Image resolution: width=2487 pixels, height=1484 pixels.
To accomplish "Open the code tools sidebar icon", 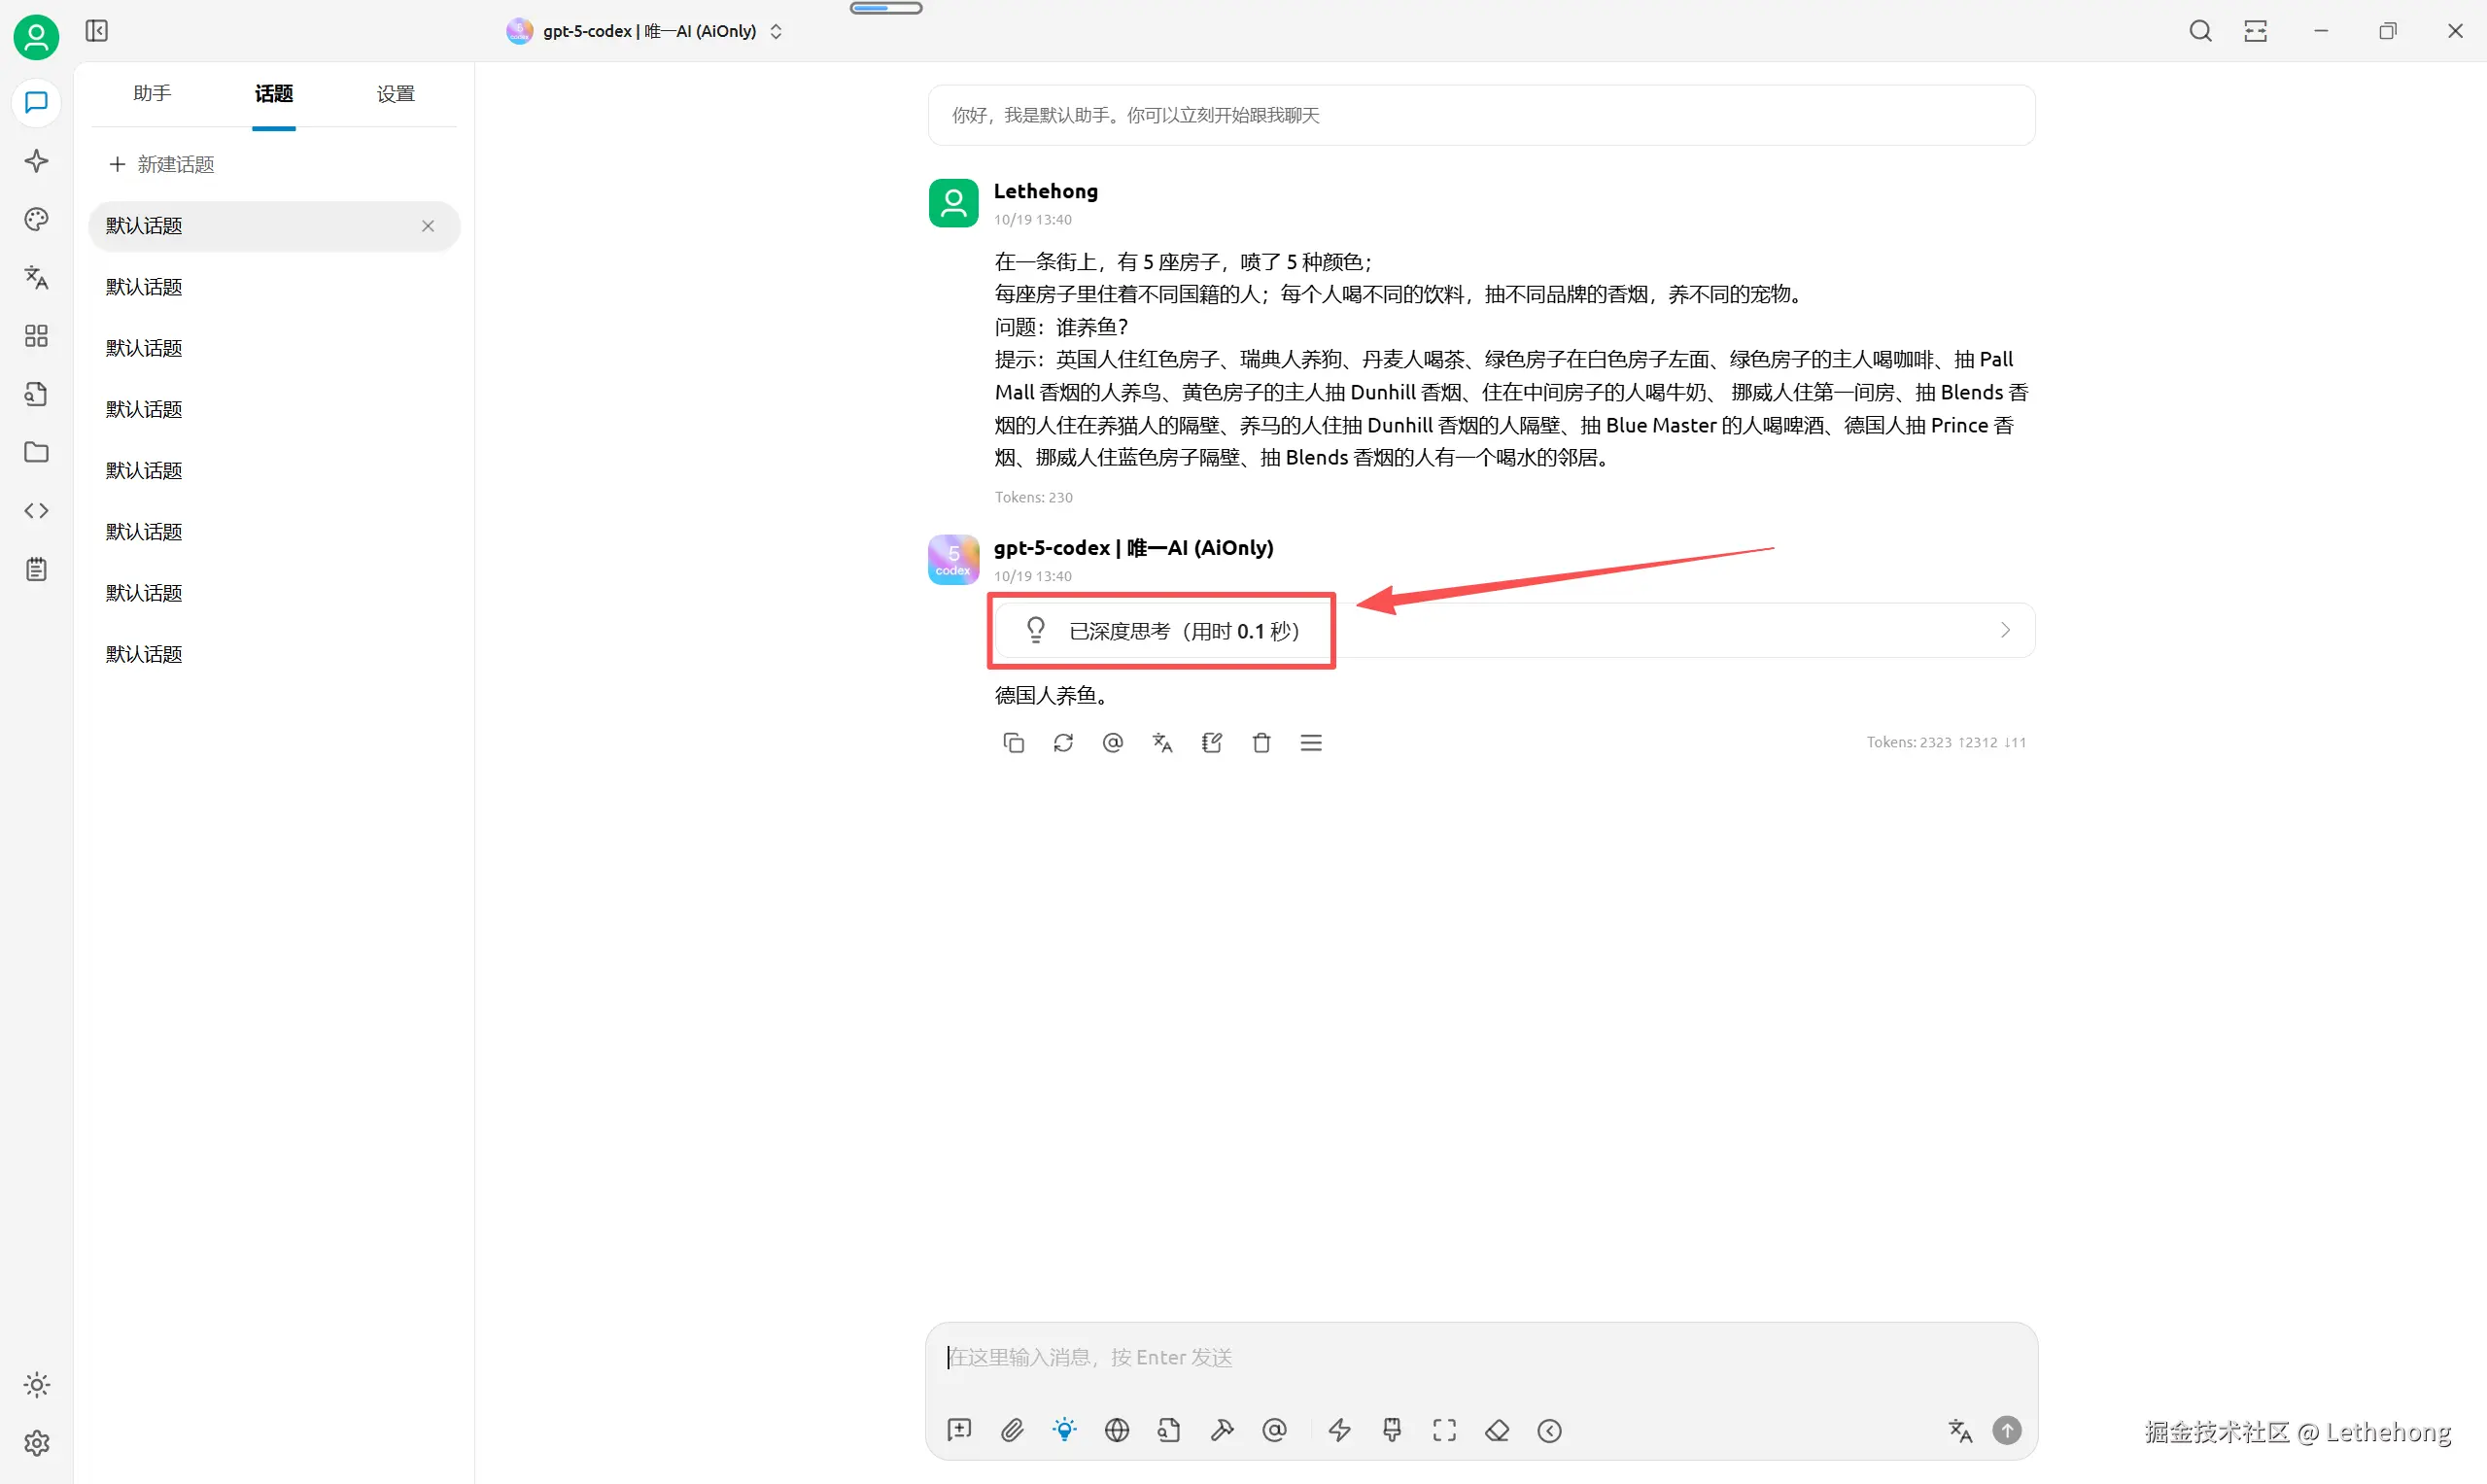I will tap(36, 511).
